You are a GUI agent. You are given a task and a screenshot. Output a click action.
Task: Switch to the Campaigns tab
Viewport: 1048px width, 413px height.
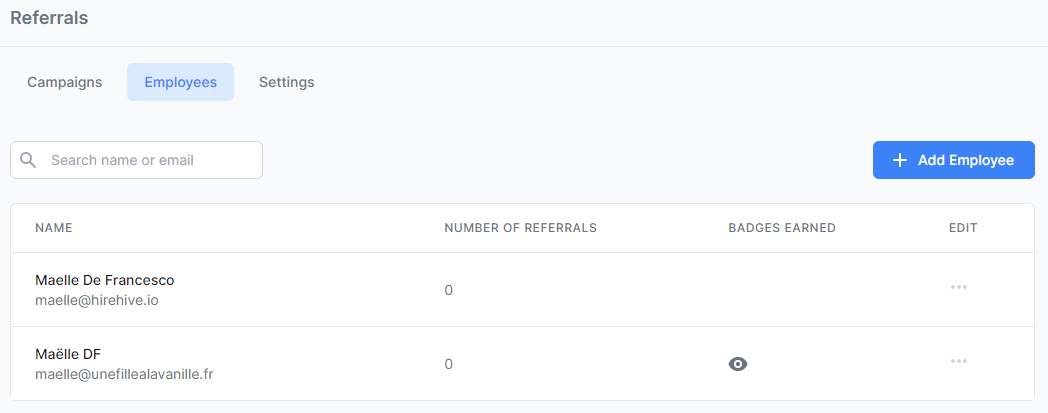click(x=64, y=82)
